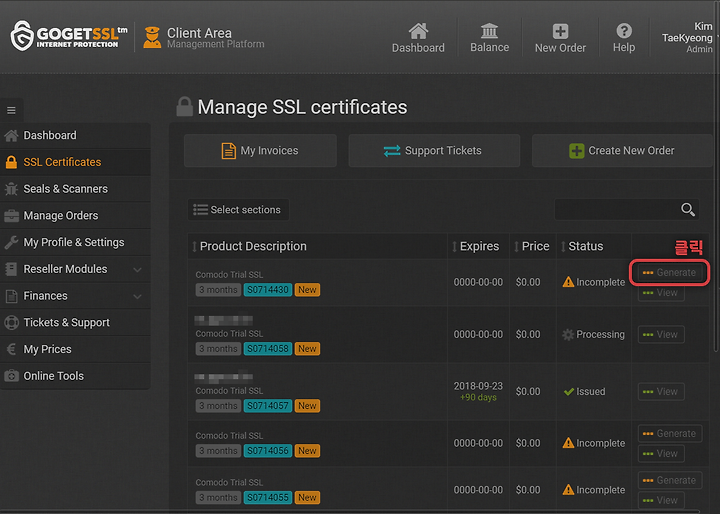Click order ID badge S0714056

pyautogui.click(x=268, y=451)
